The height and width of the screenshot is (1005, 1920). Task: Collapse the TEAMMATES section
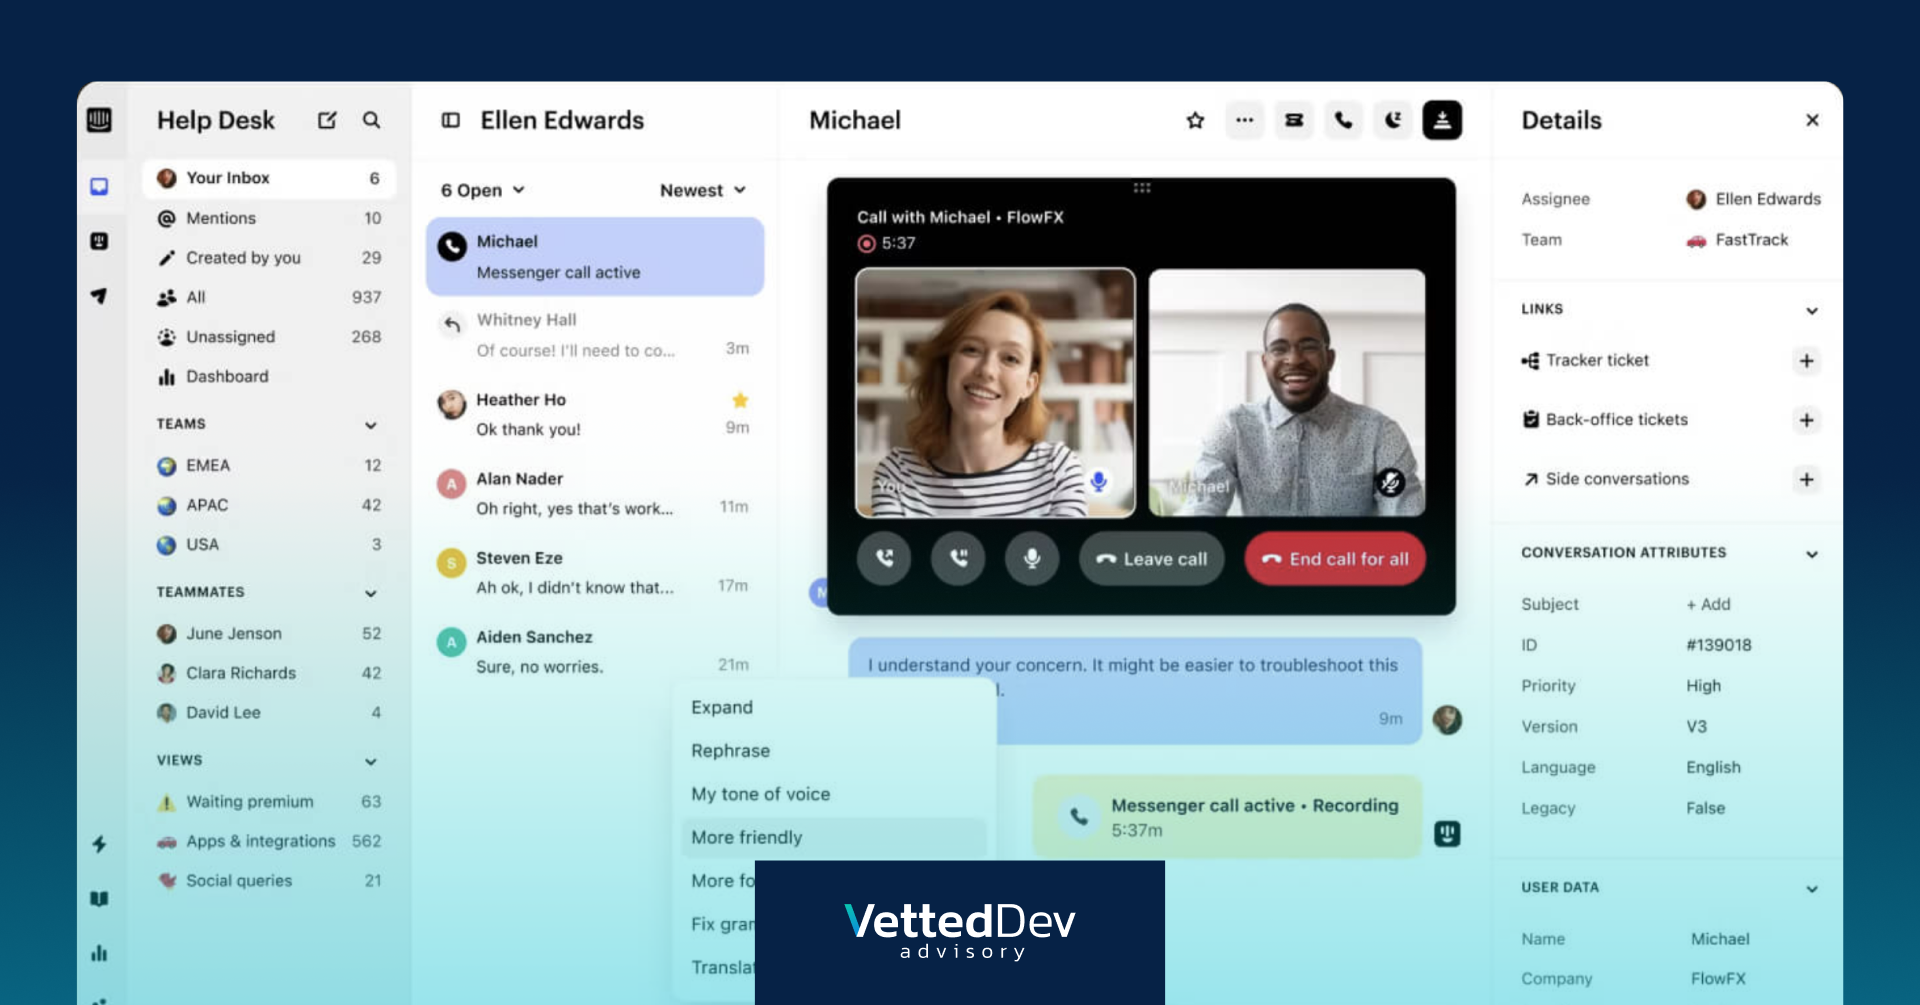[371, 593]
